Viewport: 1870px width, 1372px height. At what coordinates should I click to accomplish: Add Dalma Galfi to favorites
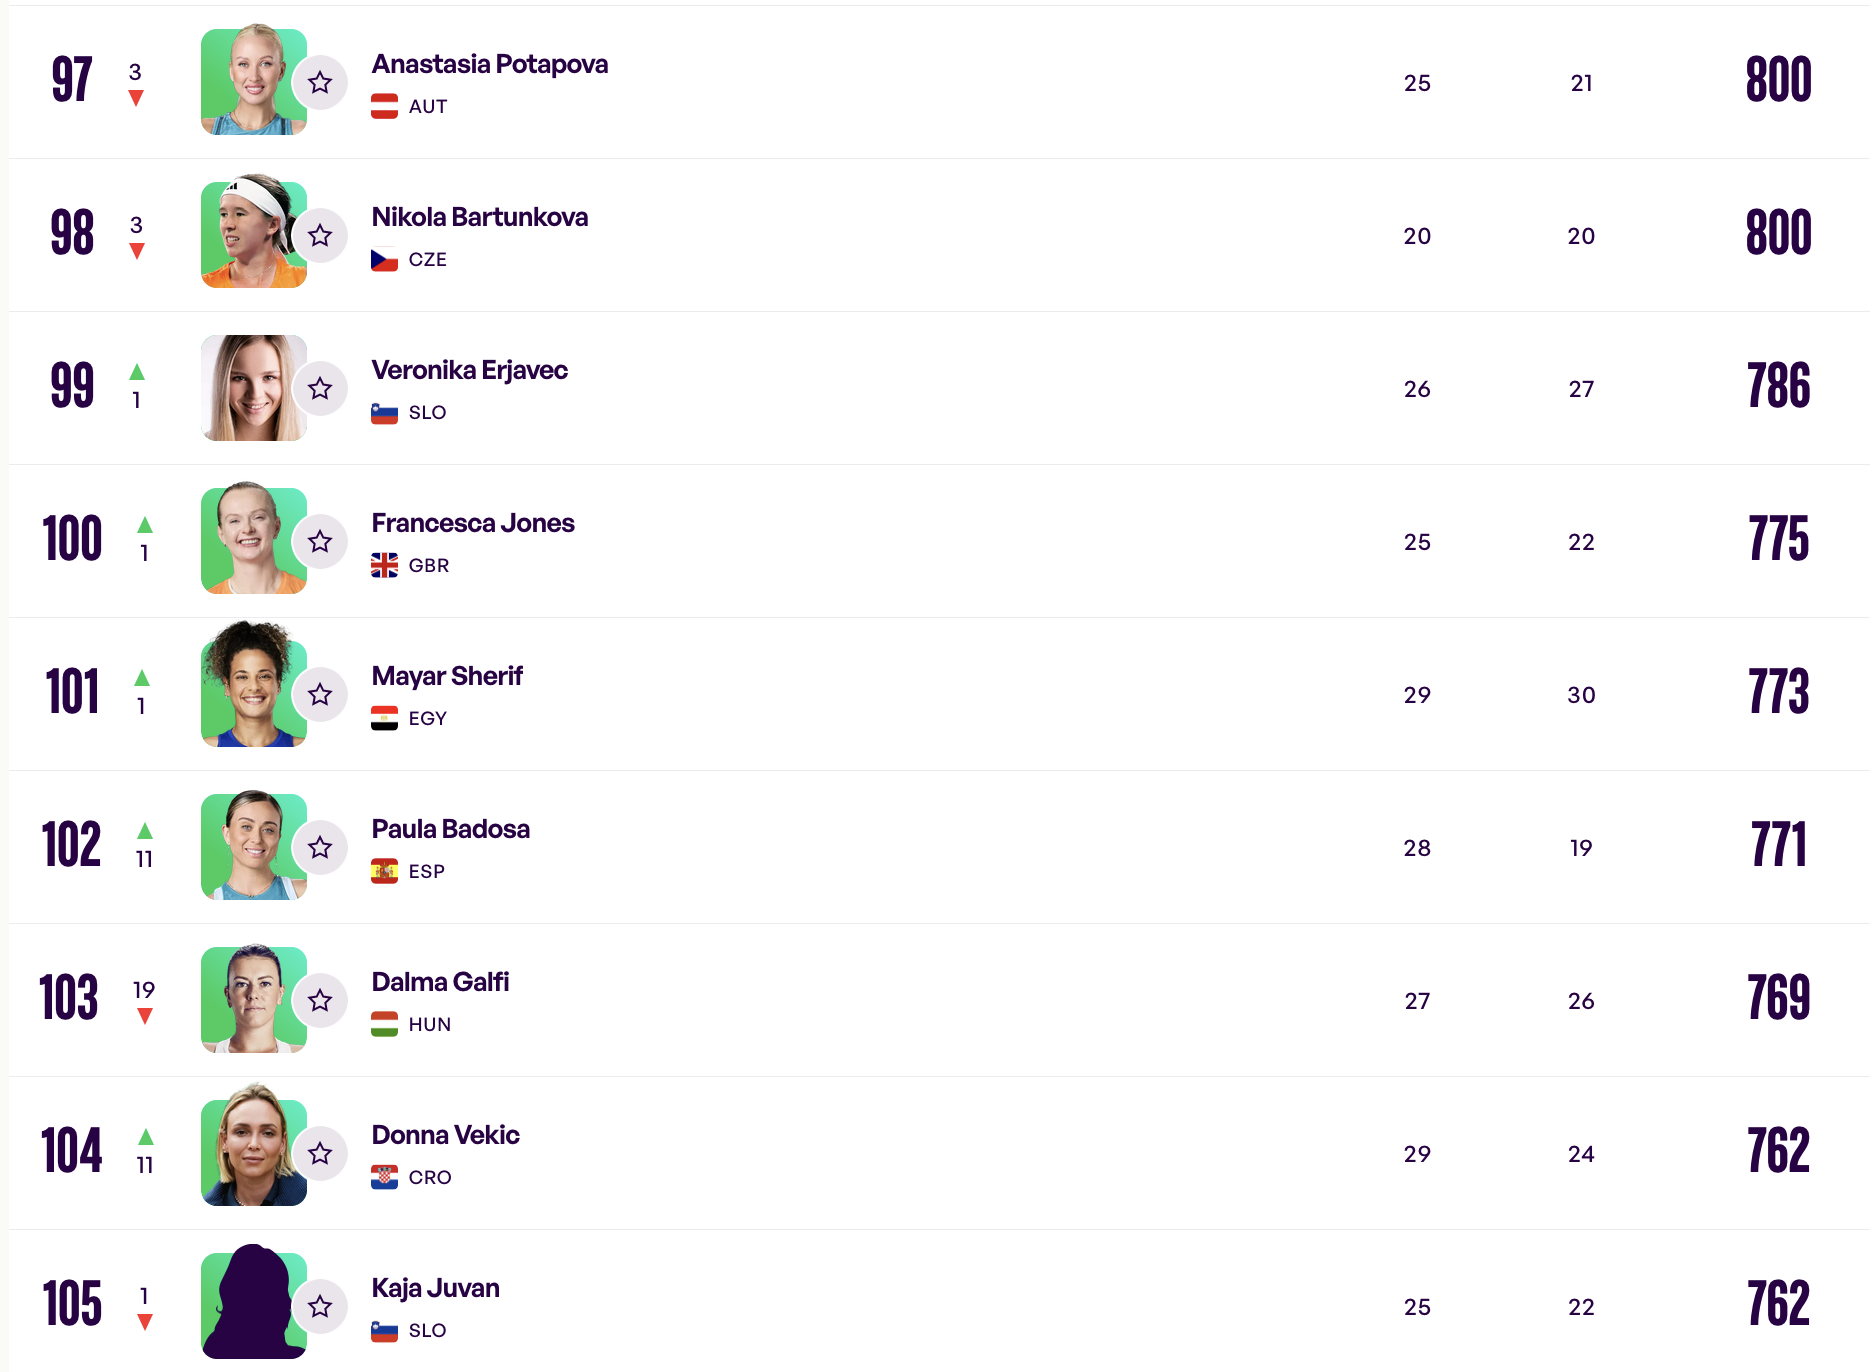(320, 1000)
